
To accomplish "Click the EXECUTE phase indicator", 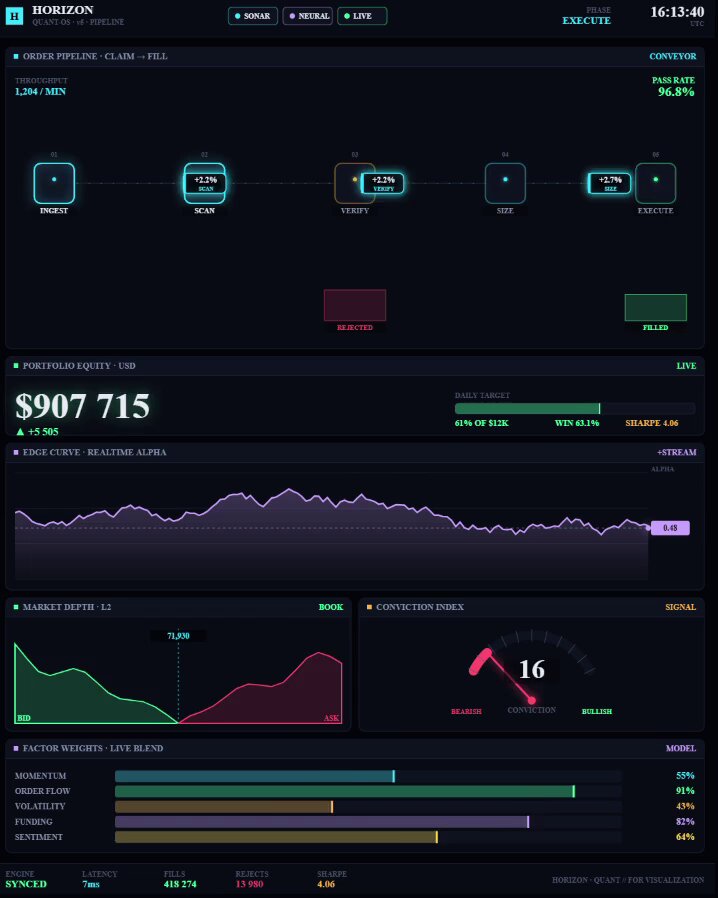I will click(x=586, y=21).
